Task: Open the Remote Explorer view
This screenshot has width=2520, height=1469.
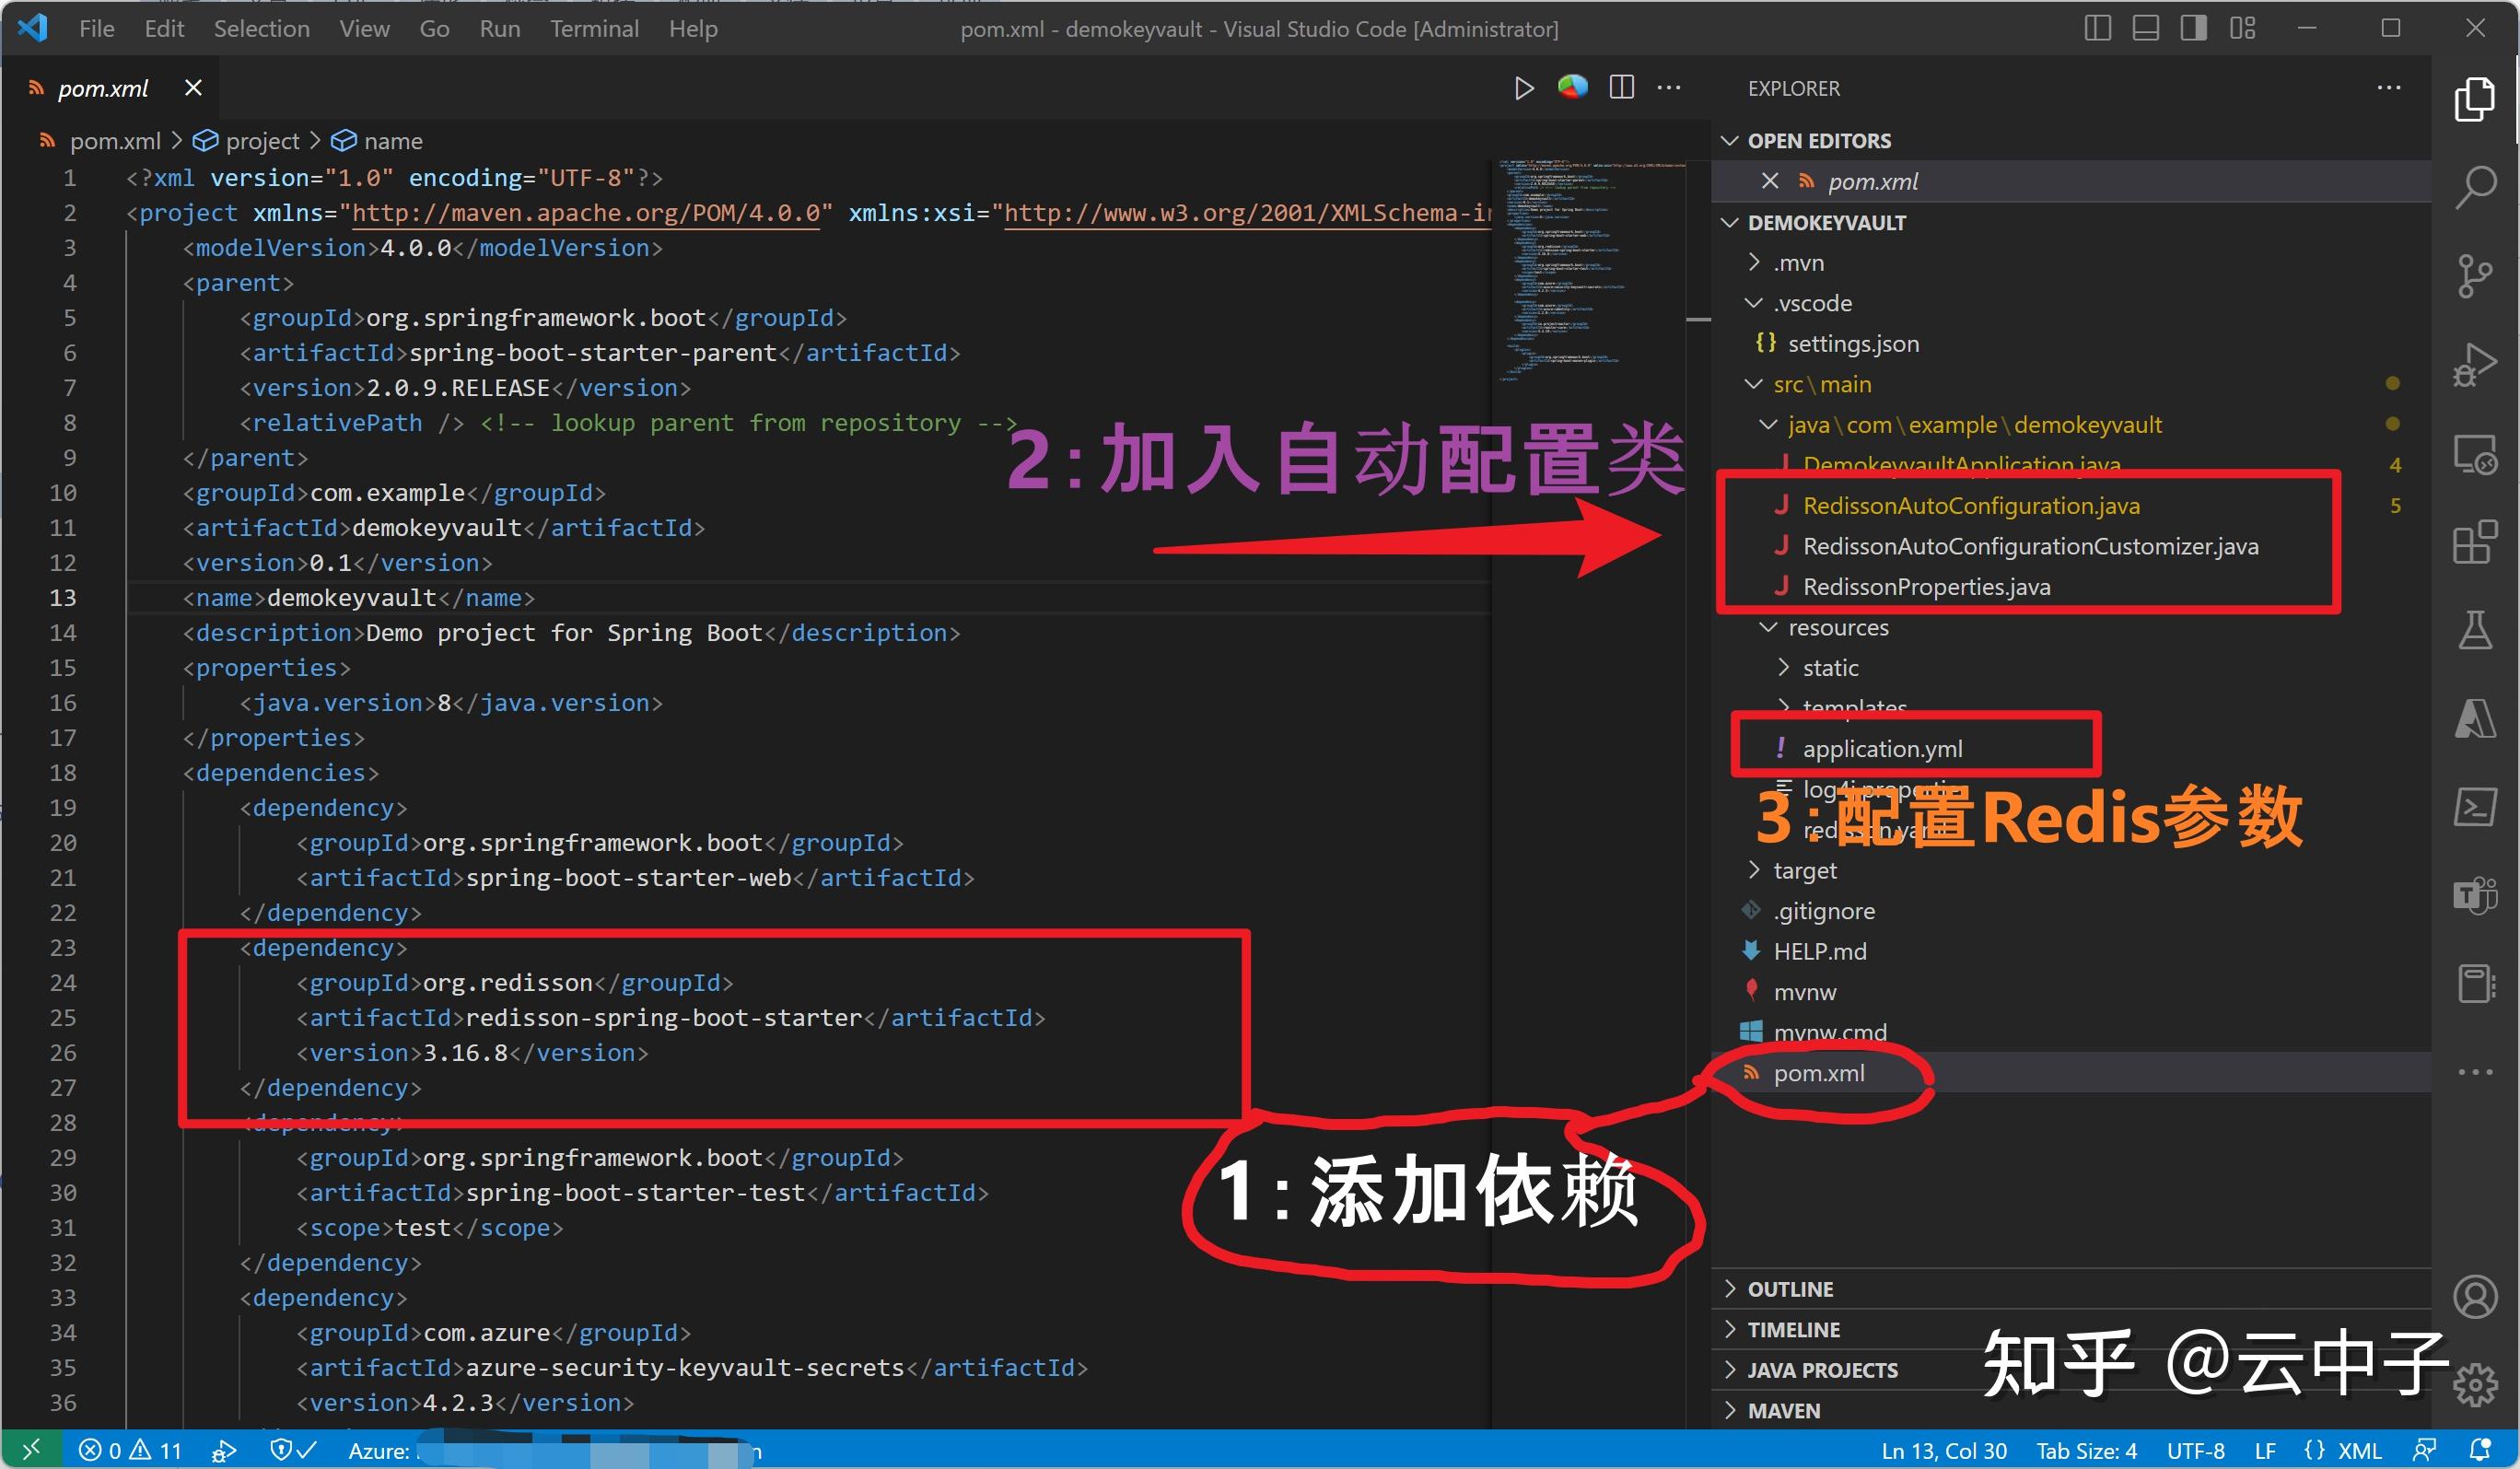Action: tap(2476, 455)
